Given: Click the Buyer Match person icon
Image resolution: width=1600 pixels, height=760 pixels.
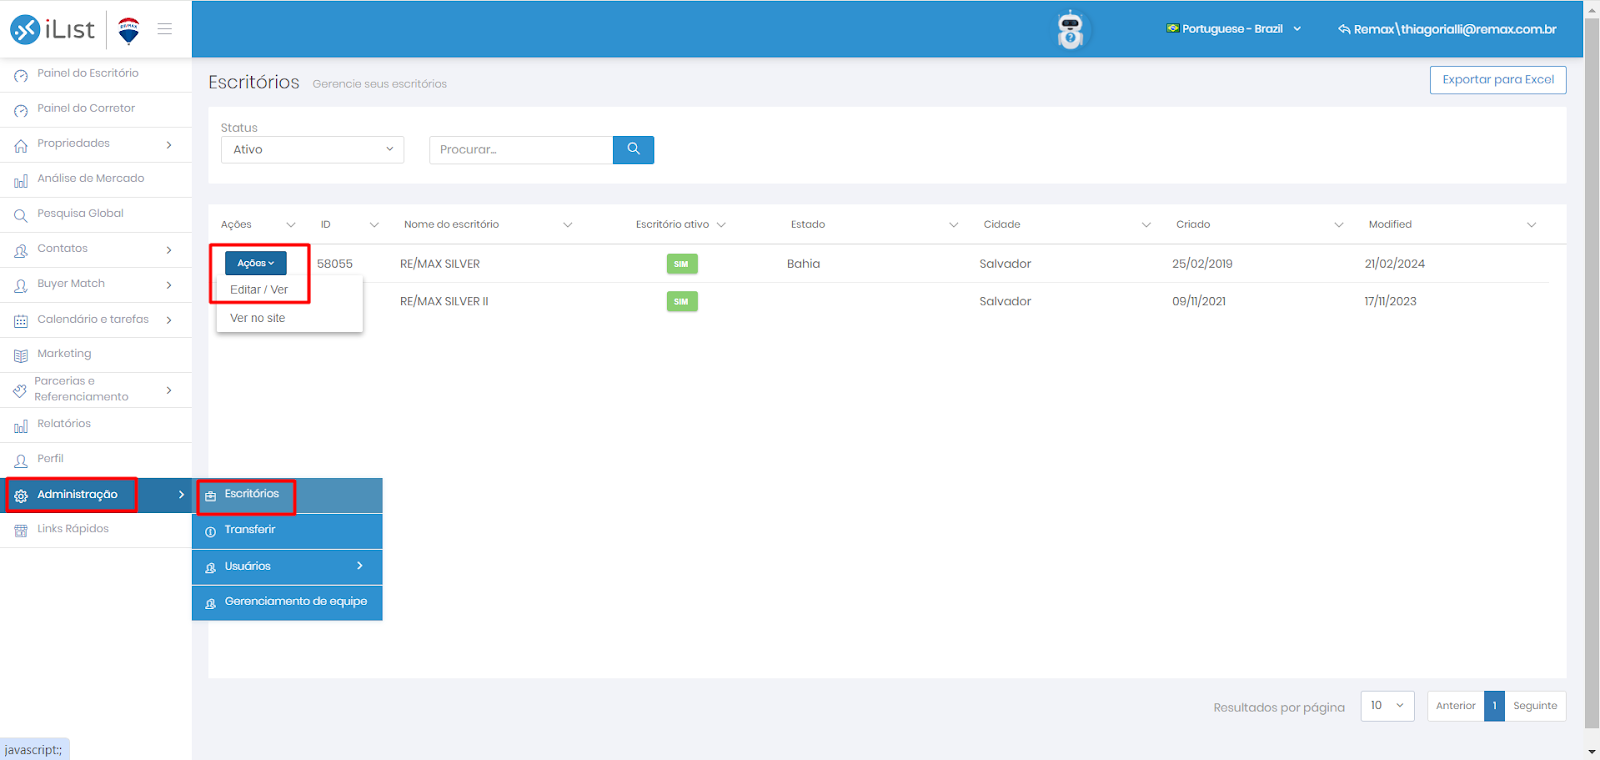Looking at the screenshot, I should point(21,285).
